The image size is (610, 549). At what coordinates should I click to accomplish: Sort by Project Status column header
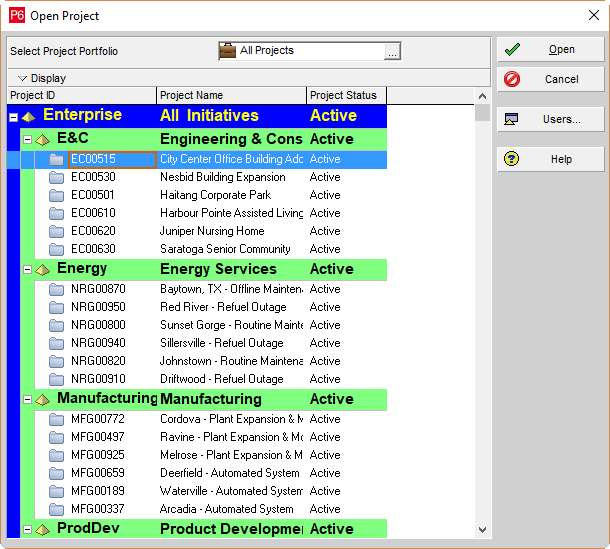(x=347, y=95)
